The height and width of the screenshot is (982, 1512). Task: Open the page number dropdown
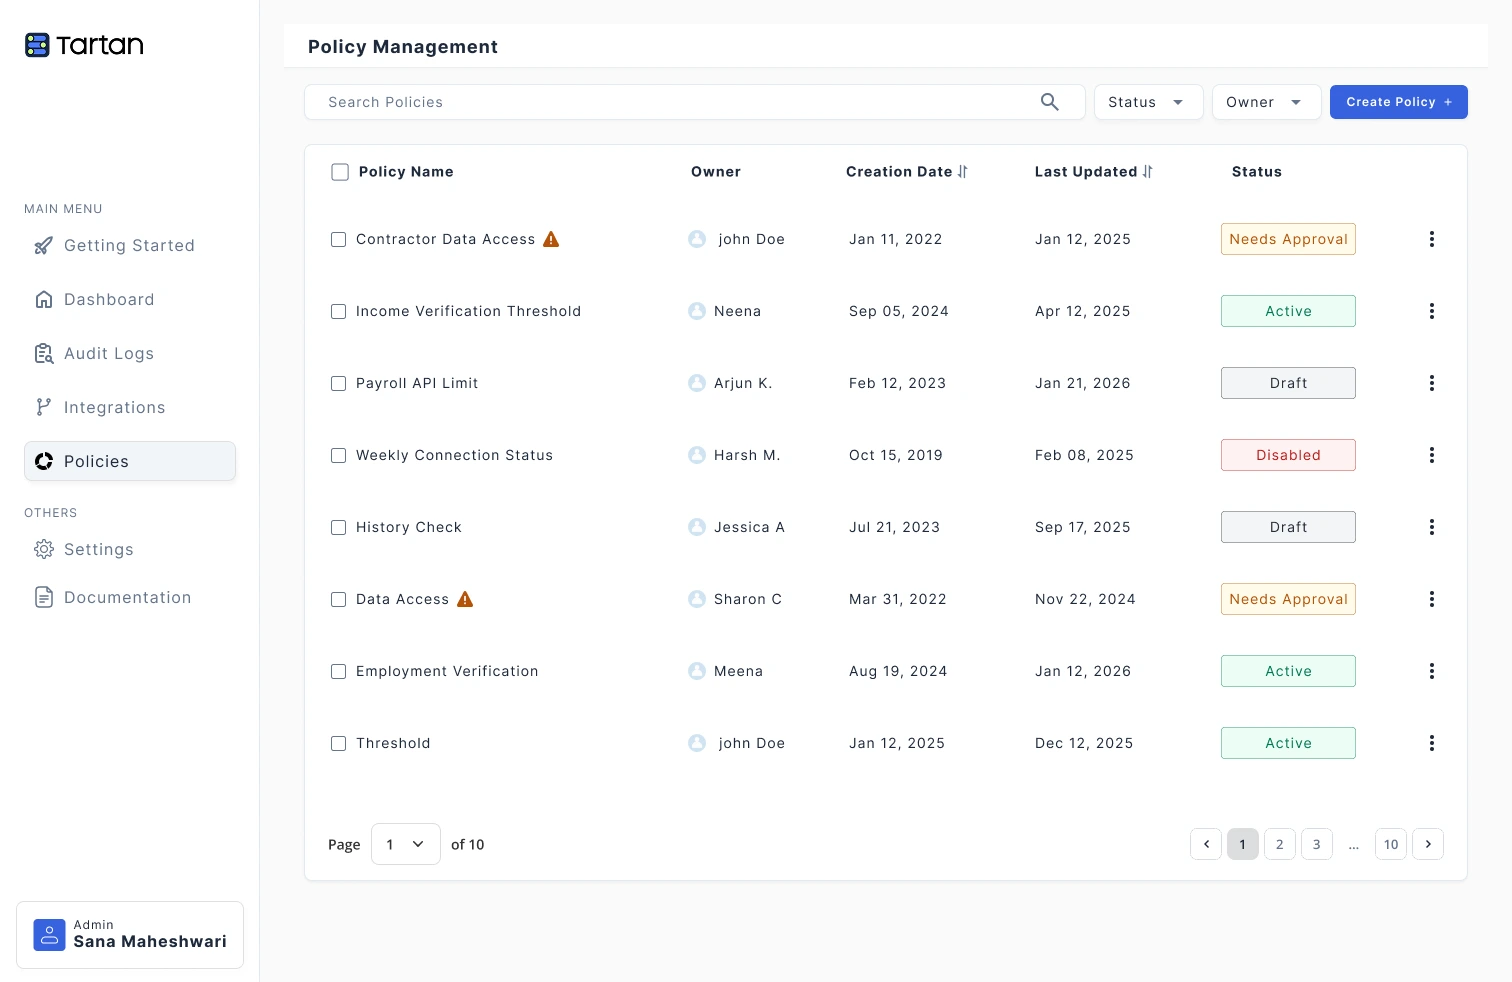(x=405, y=844)
